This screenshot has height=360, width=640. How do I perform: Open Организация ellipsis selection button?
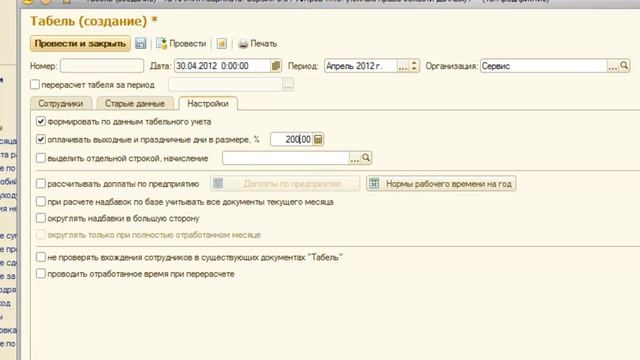click(612, 66)
